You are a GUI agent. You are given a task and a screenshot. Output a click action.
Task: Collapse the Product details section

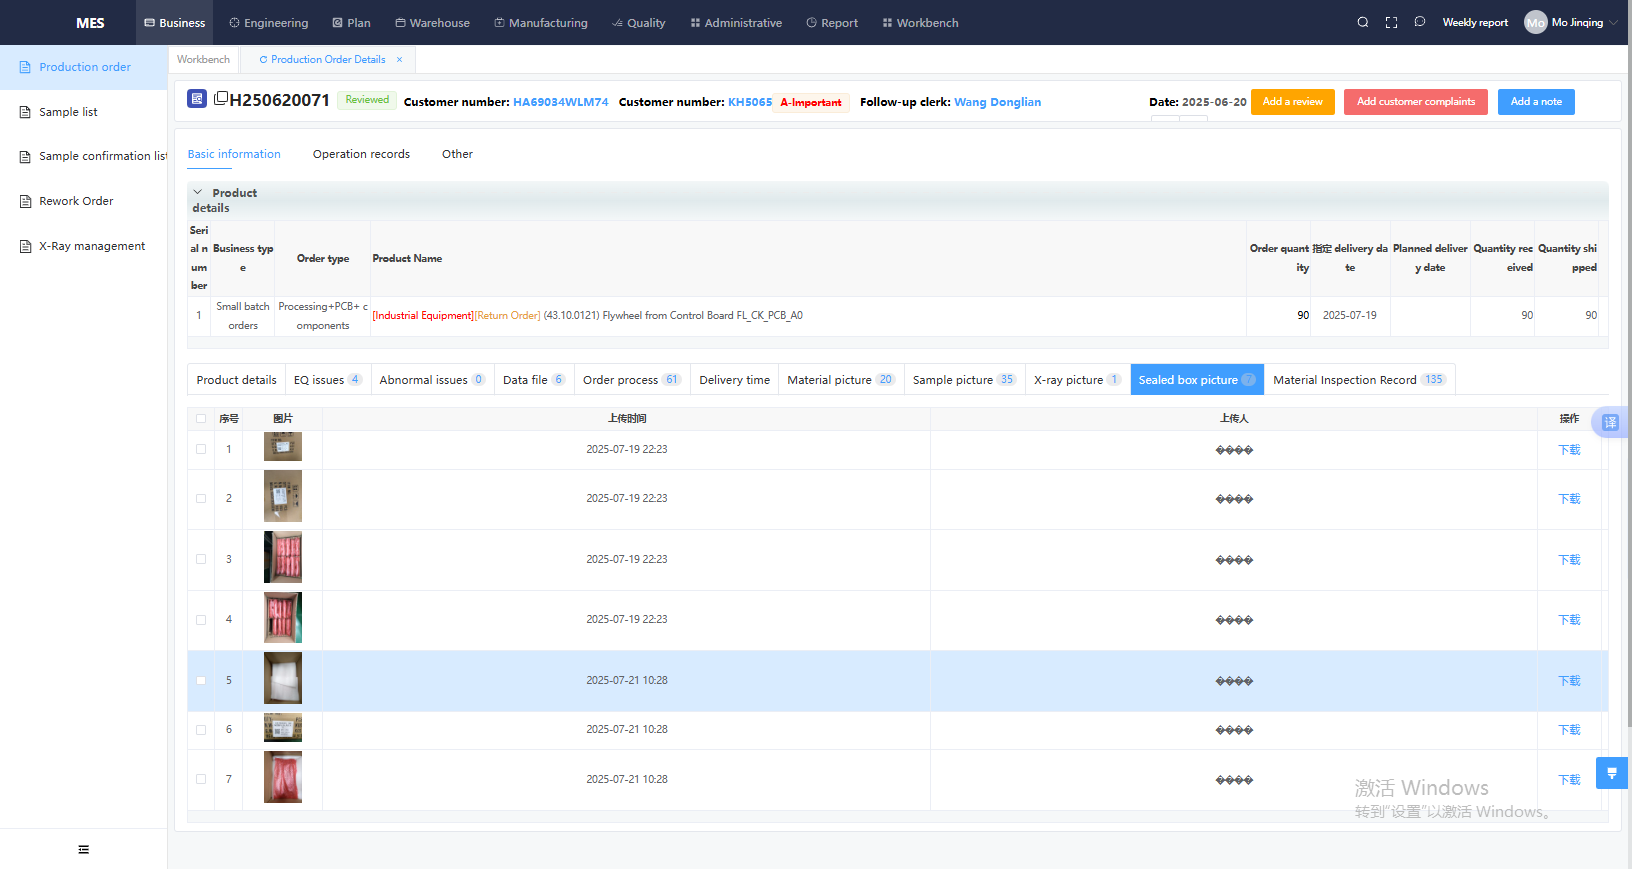[197, 192]
